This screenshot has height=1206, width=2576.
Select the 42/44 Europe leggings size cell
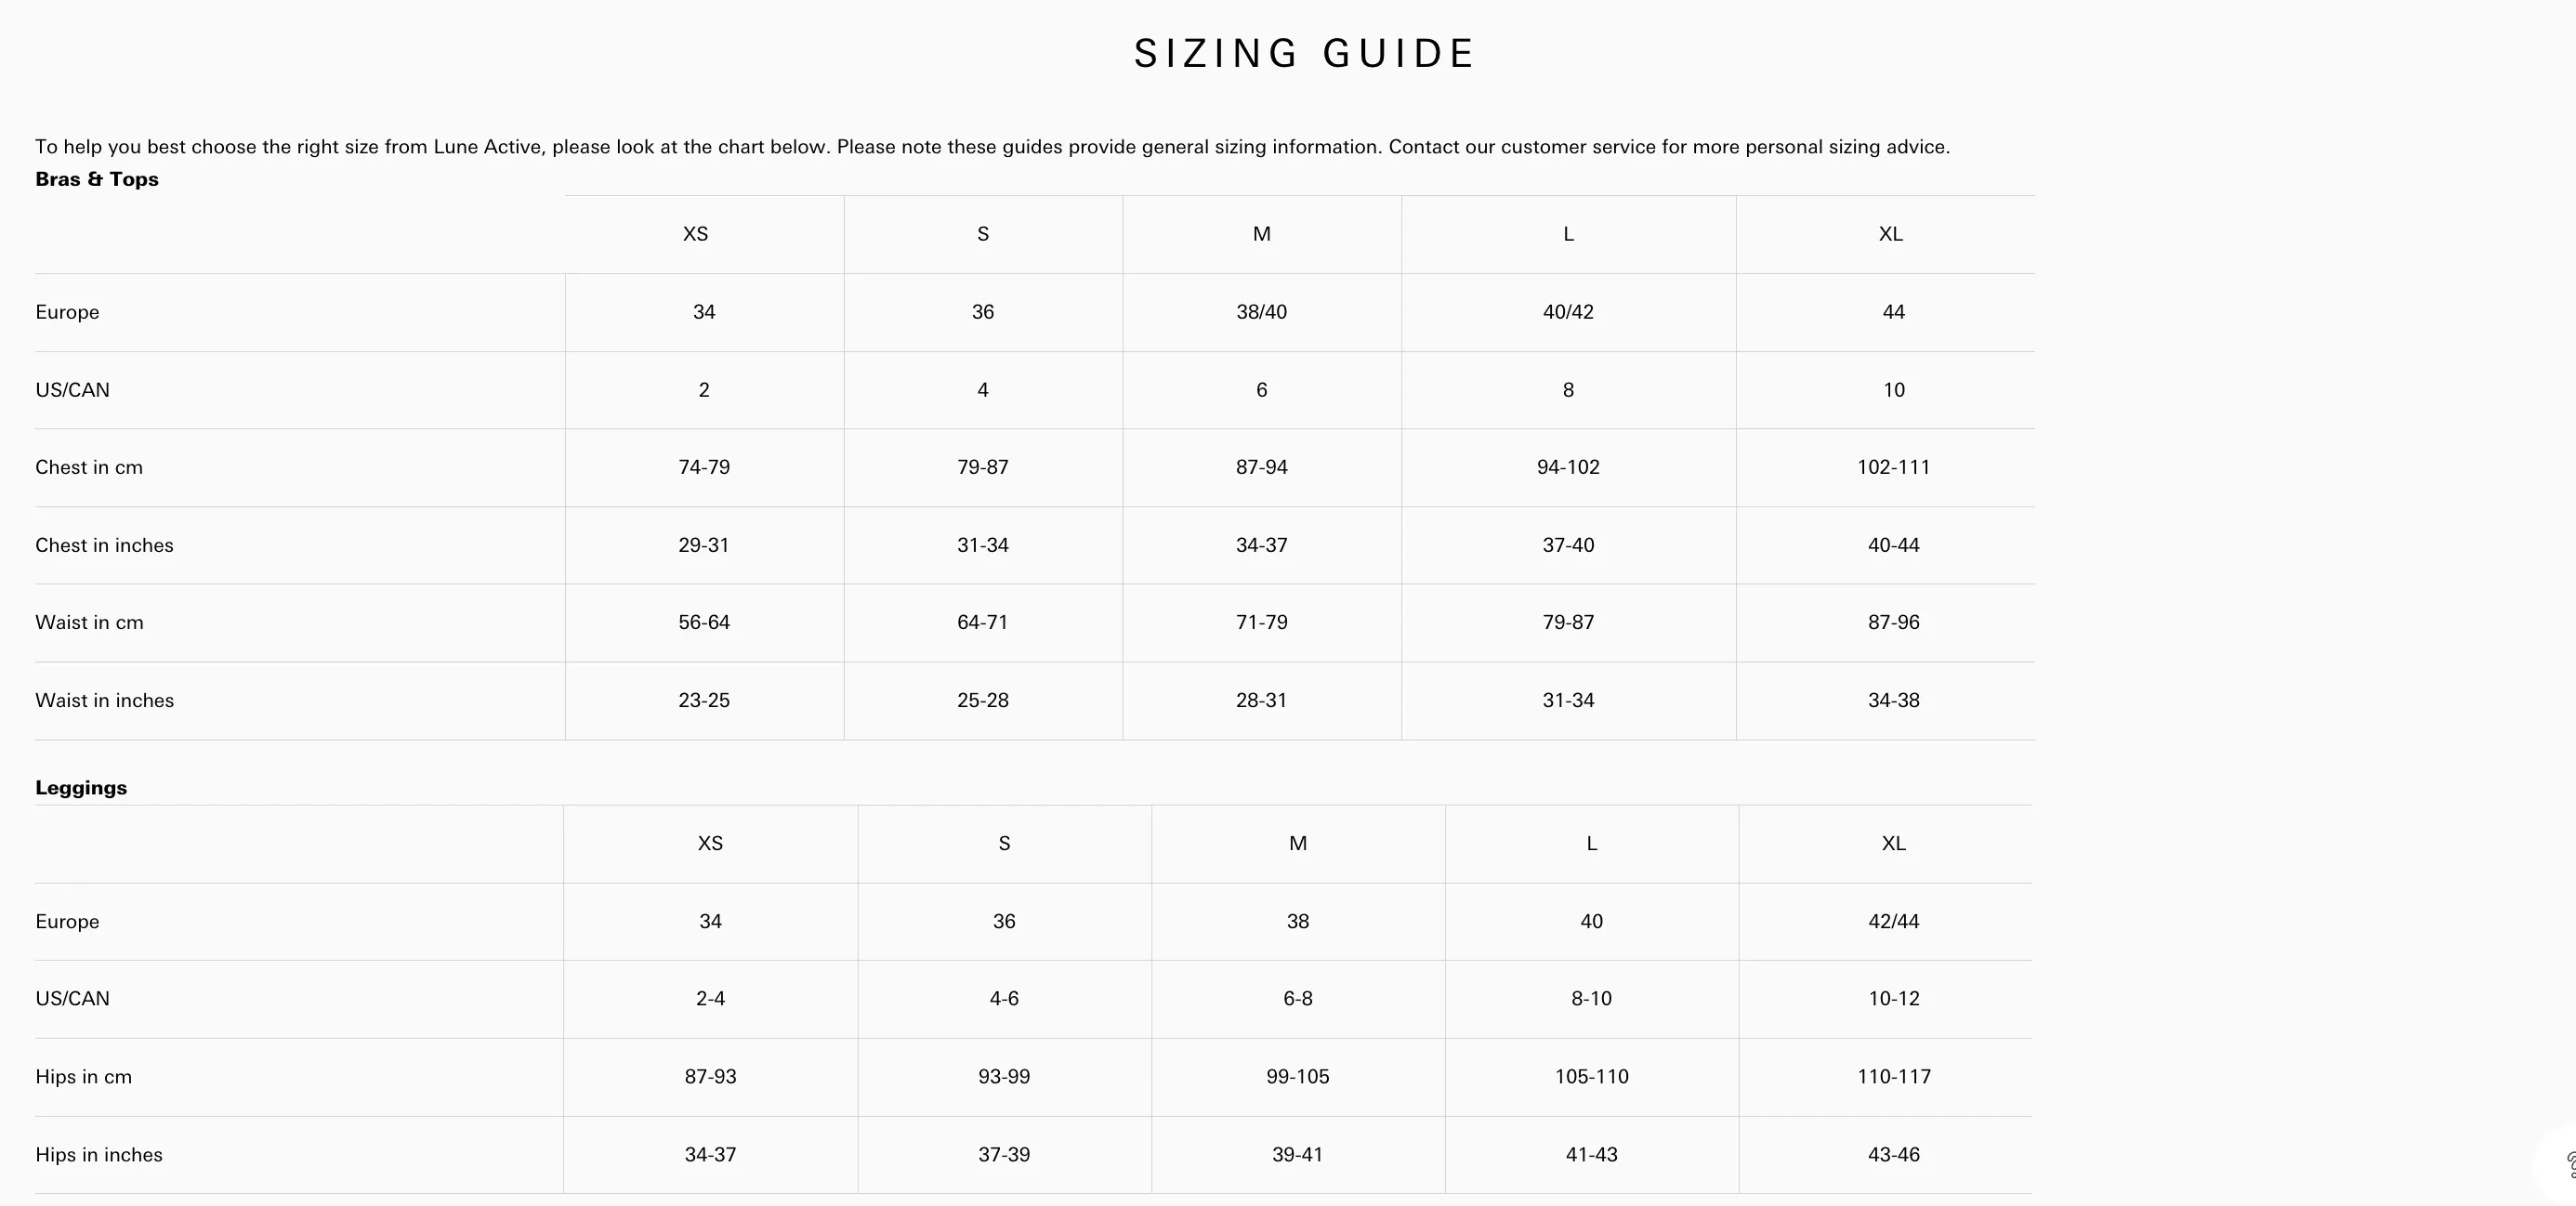1893,921
